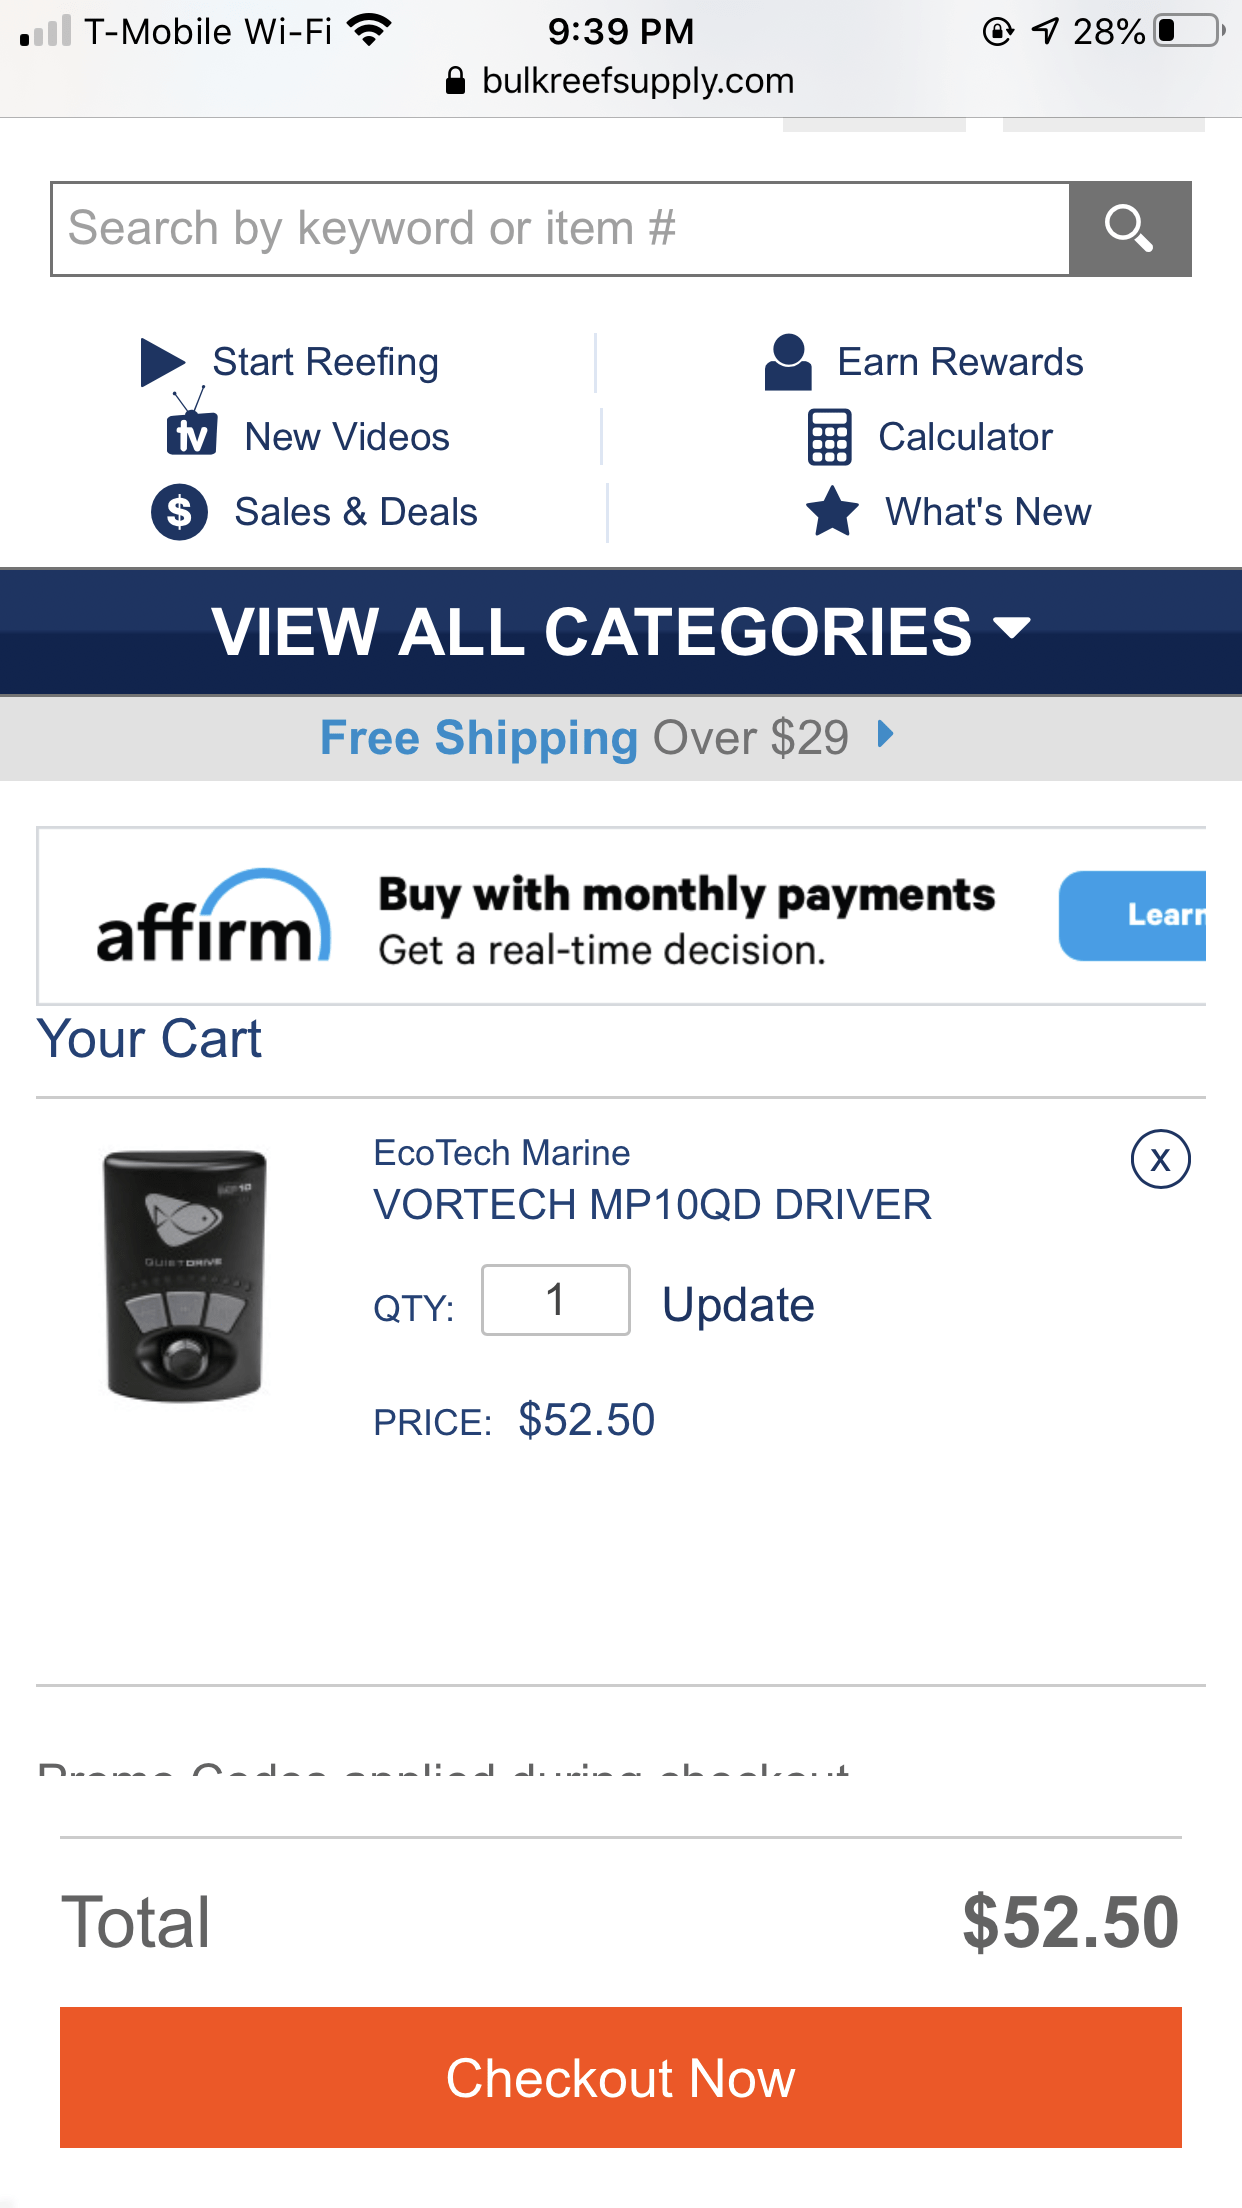Open the EcoTech Marine brand link

(501, 1153)
